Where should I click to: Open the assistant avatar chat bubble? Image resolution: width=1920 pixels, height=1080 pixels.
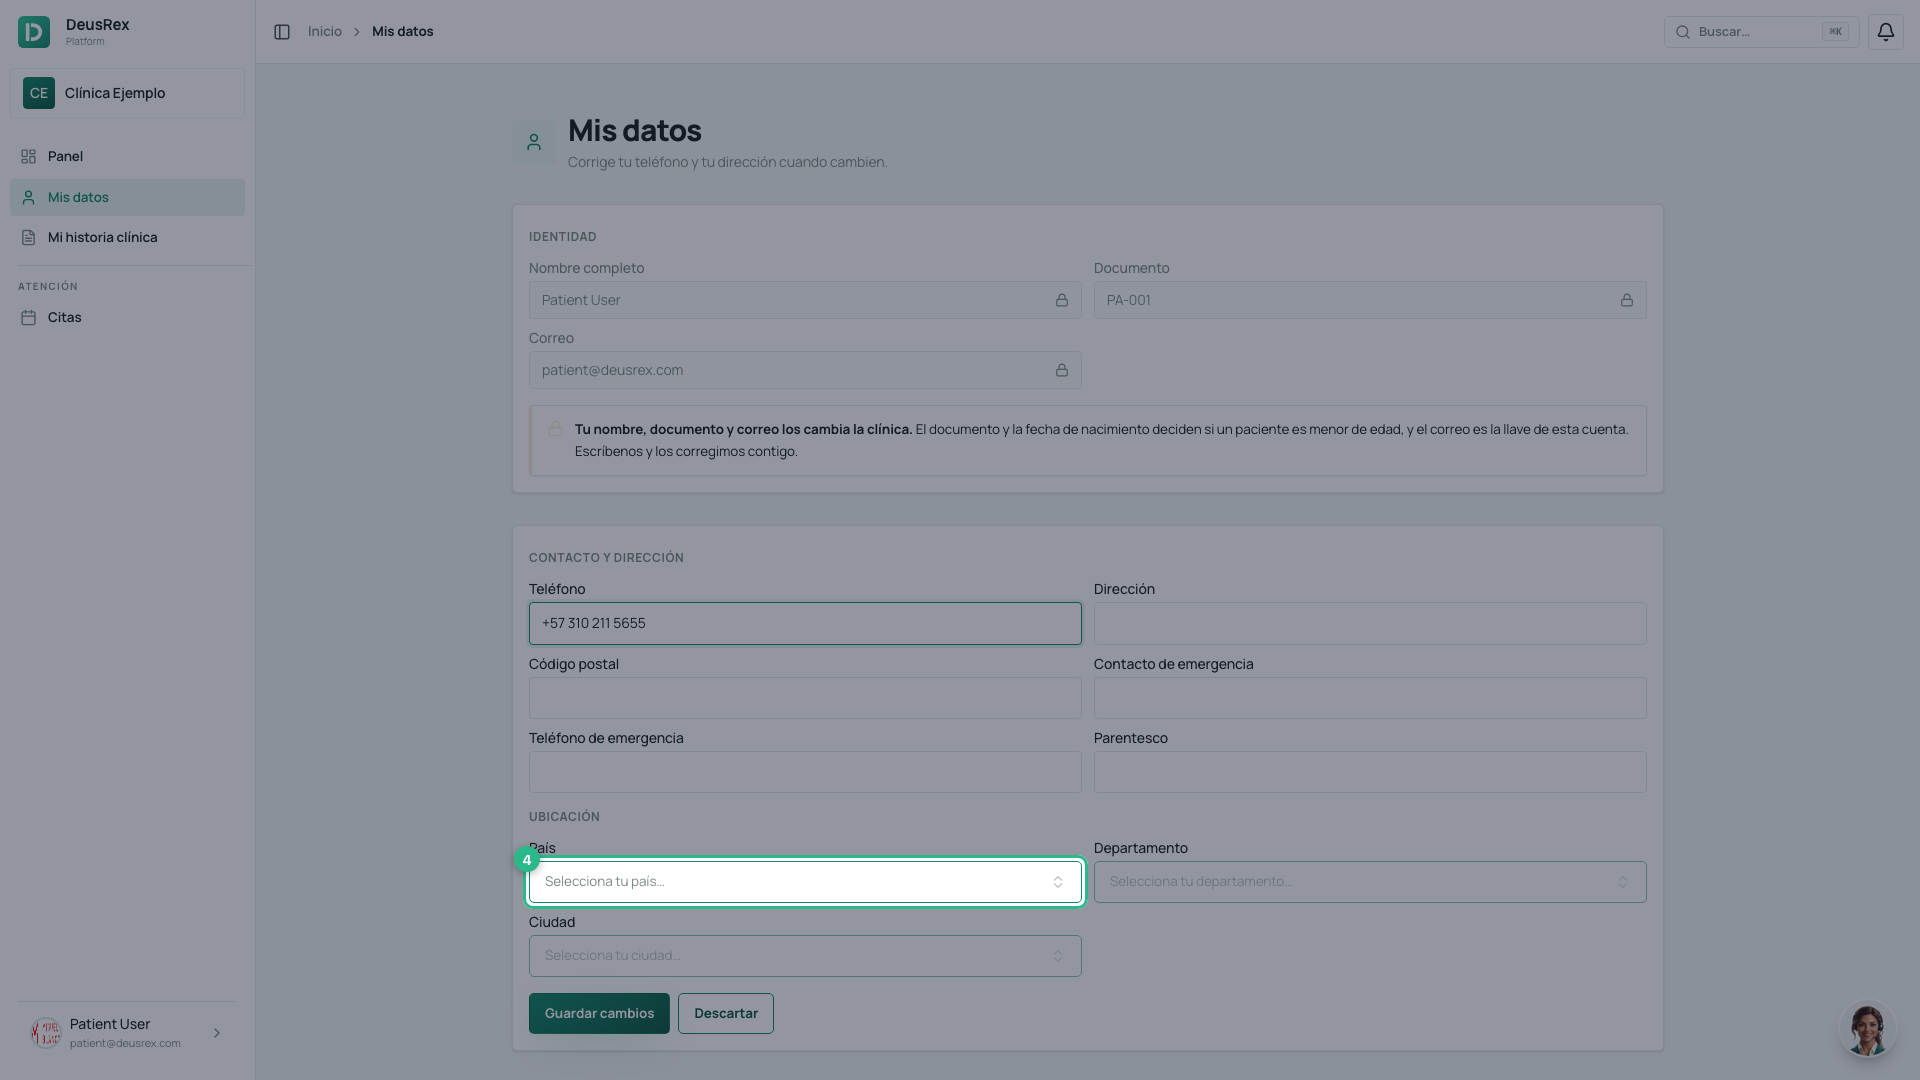(1867, 1029)
